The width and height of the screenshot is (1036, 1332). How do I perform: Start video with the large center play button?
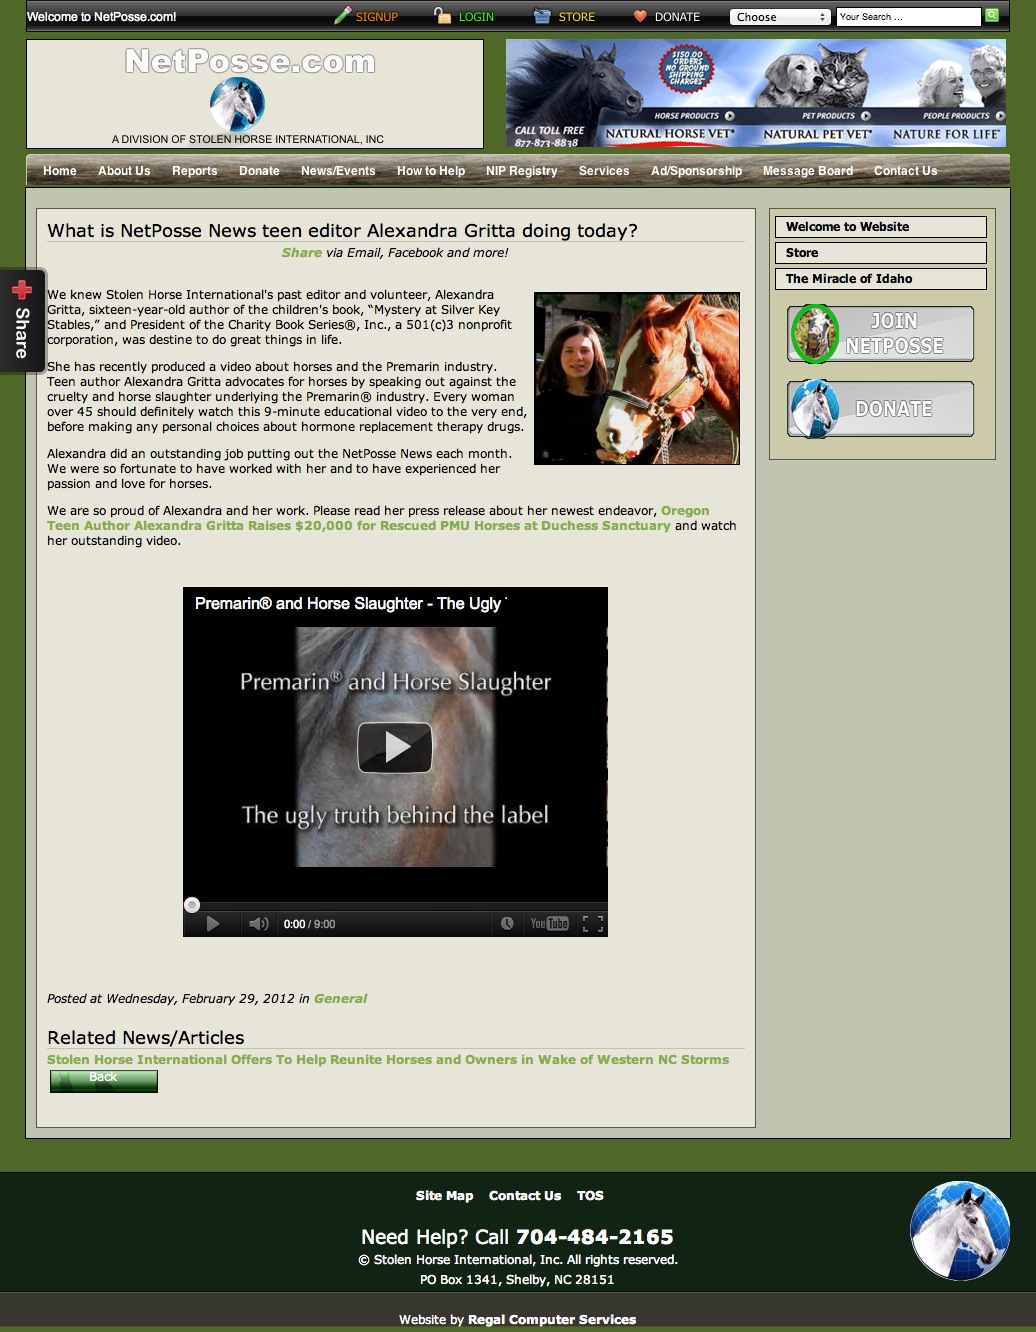[395, 747]
